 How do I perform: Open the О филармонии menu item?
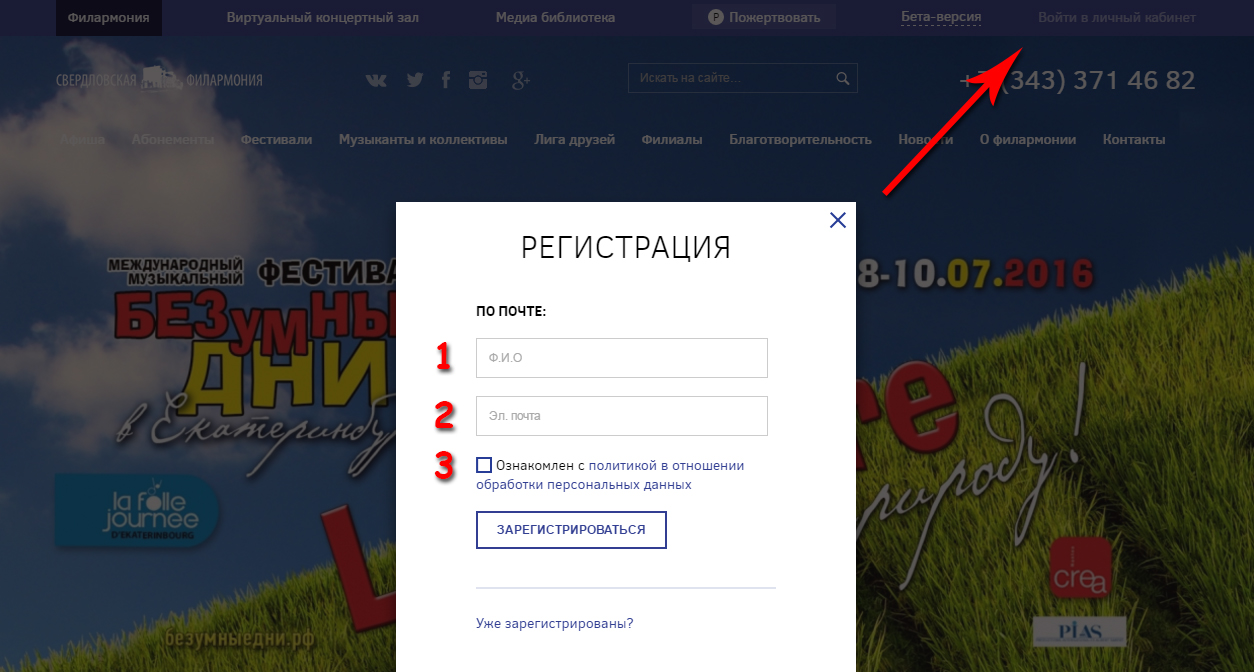(1028, 139)
